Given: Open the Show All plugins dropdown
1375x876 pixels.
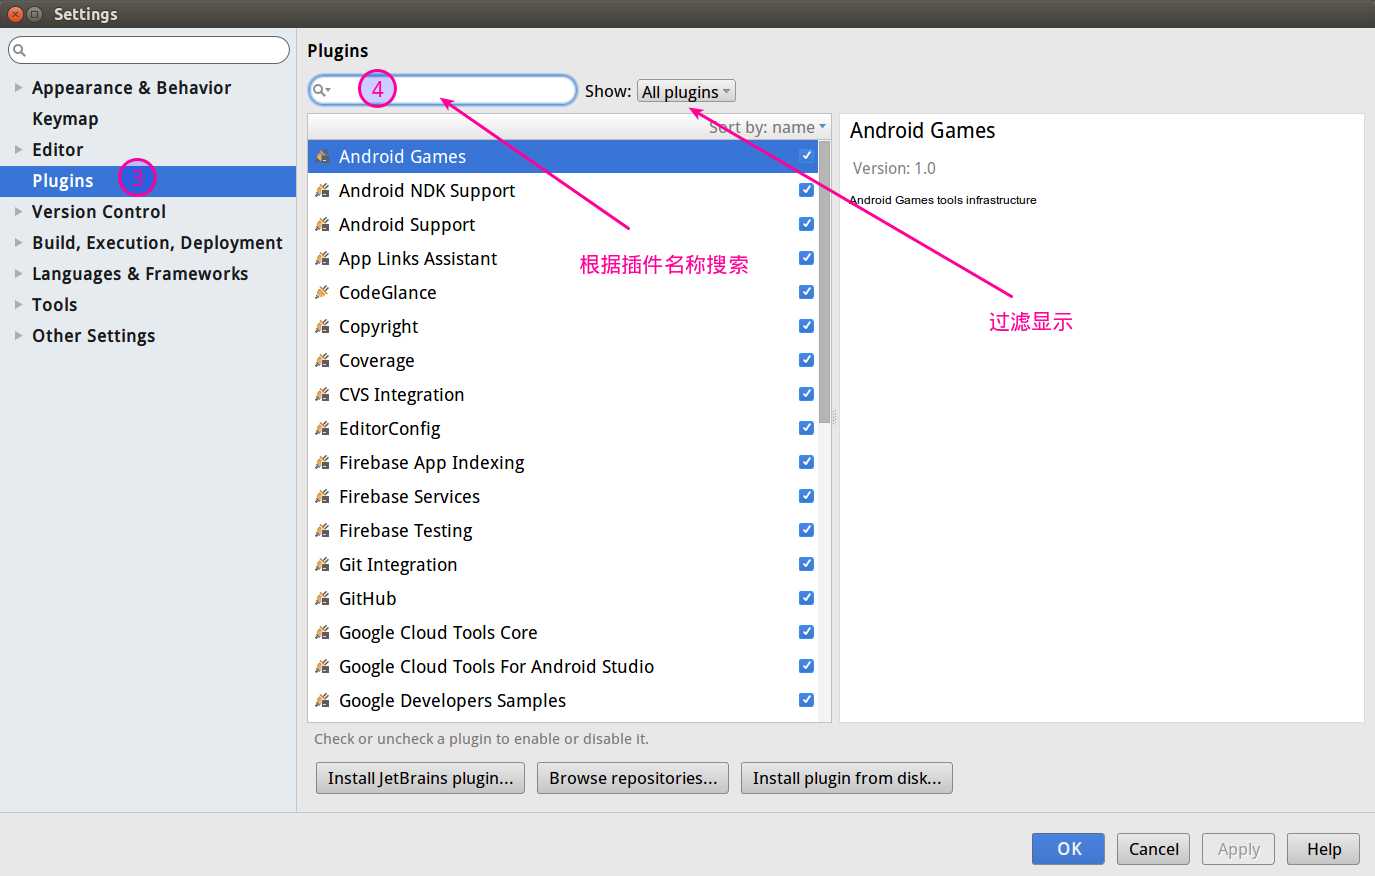Looking at the screenshot, I should click(686, 91).
